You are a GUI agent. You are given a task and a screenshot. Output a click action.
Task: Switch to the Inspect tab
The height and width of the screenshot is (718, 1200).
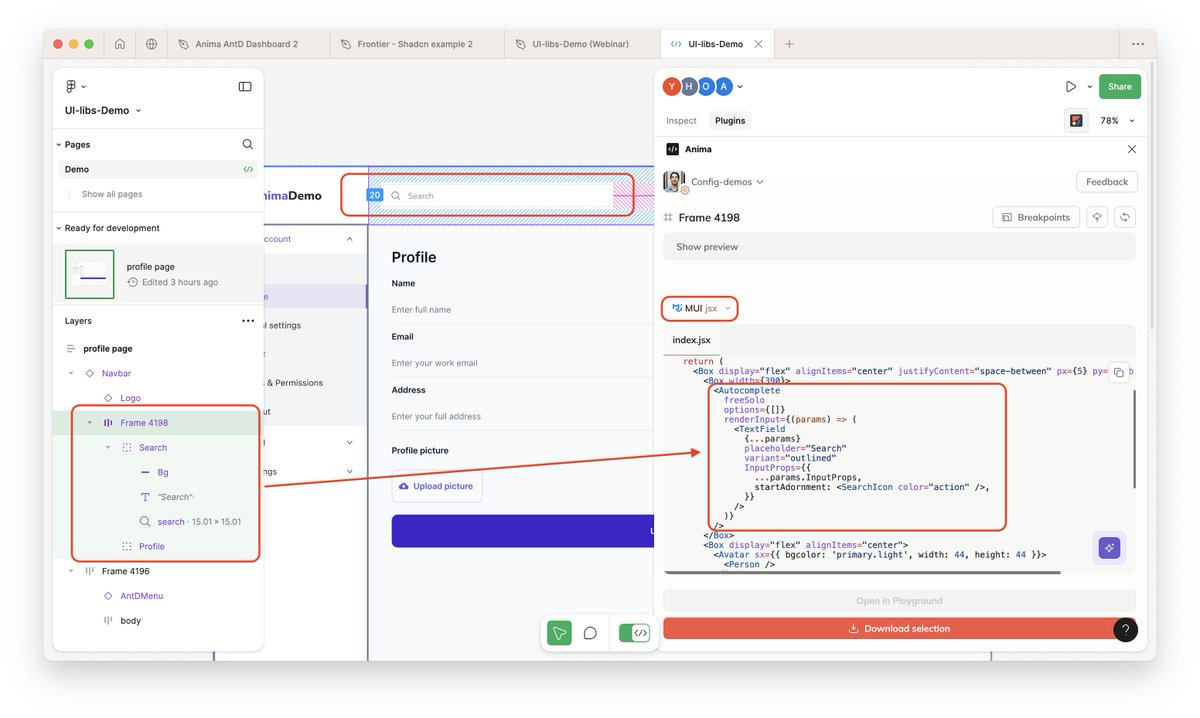click(x=681, y=120)
